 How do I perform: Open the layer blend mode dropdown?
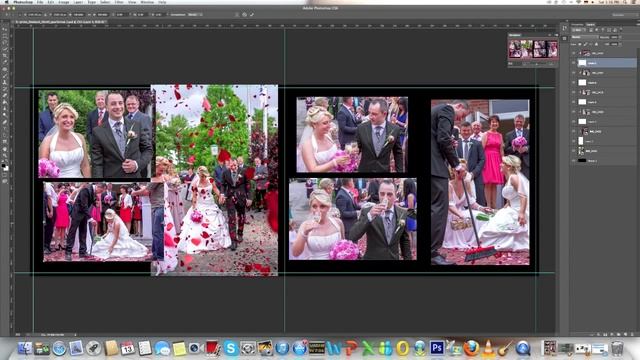(585, 37)
